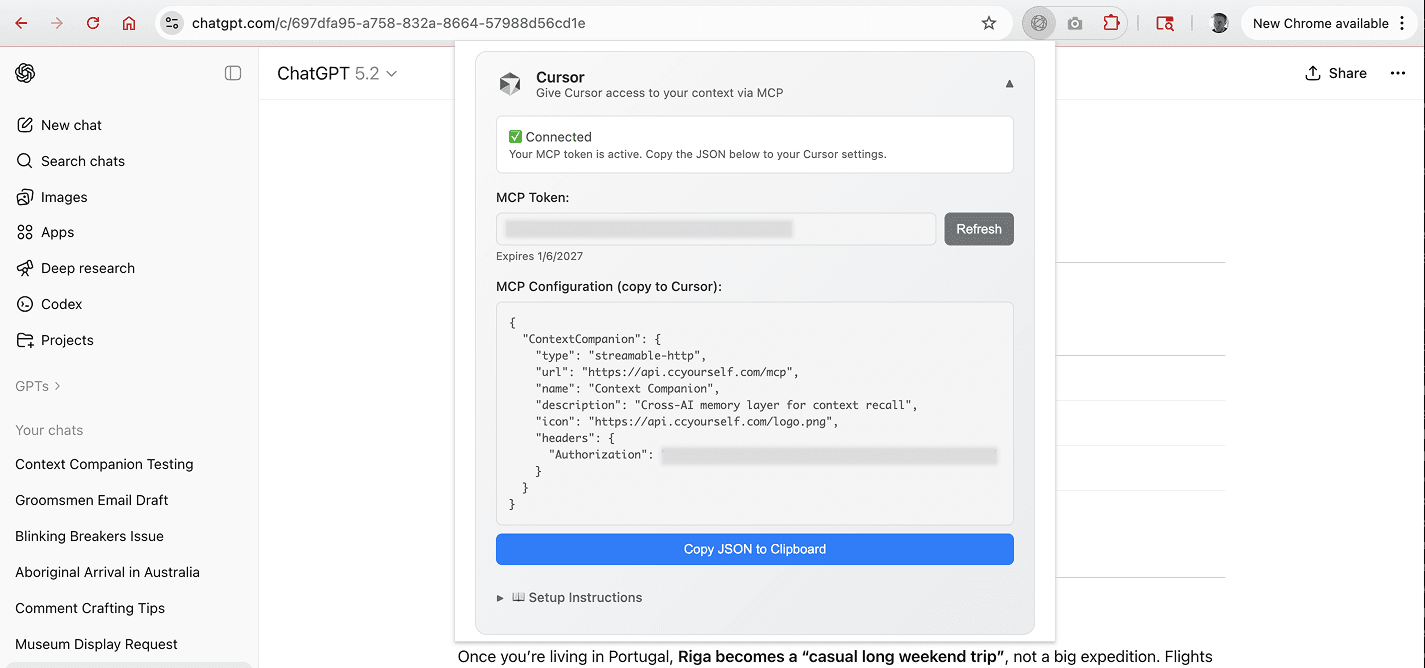Open the three-dot options menu

(x=1397, y=73)
